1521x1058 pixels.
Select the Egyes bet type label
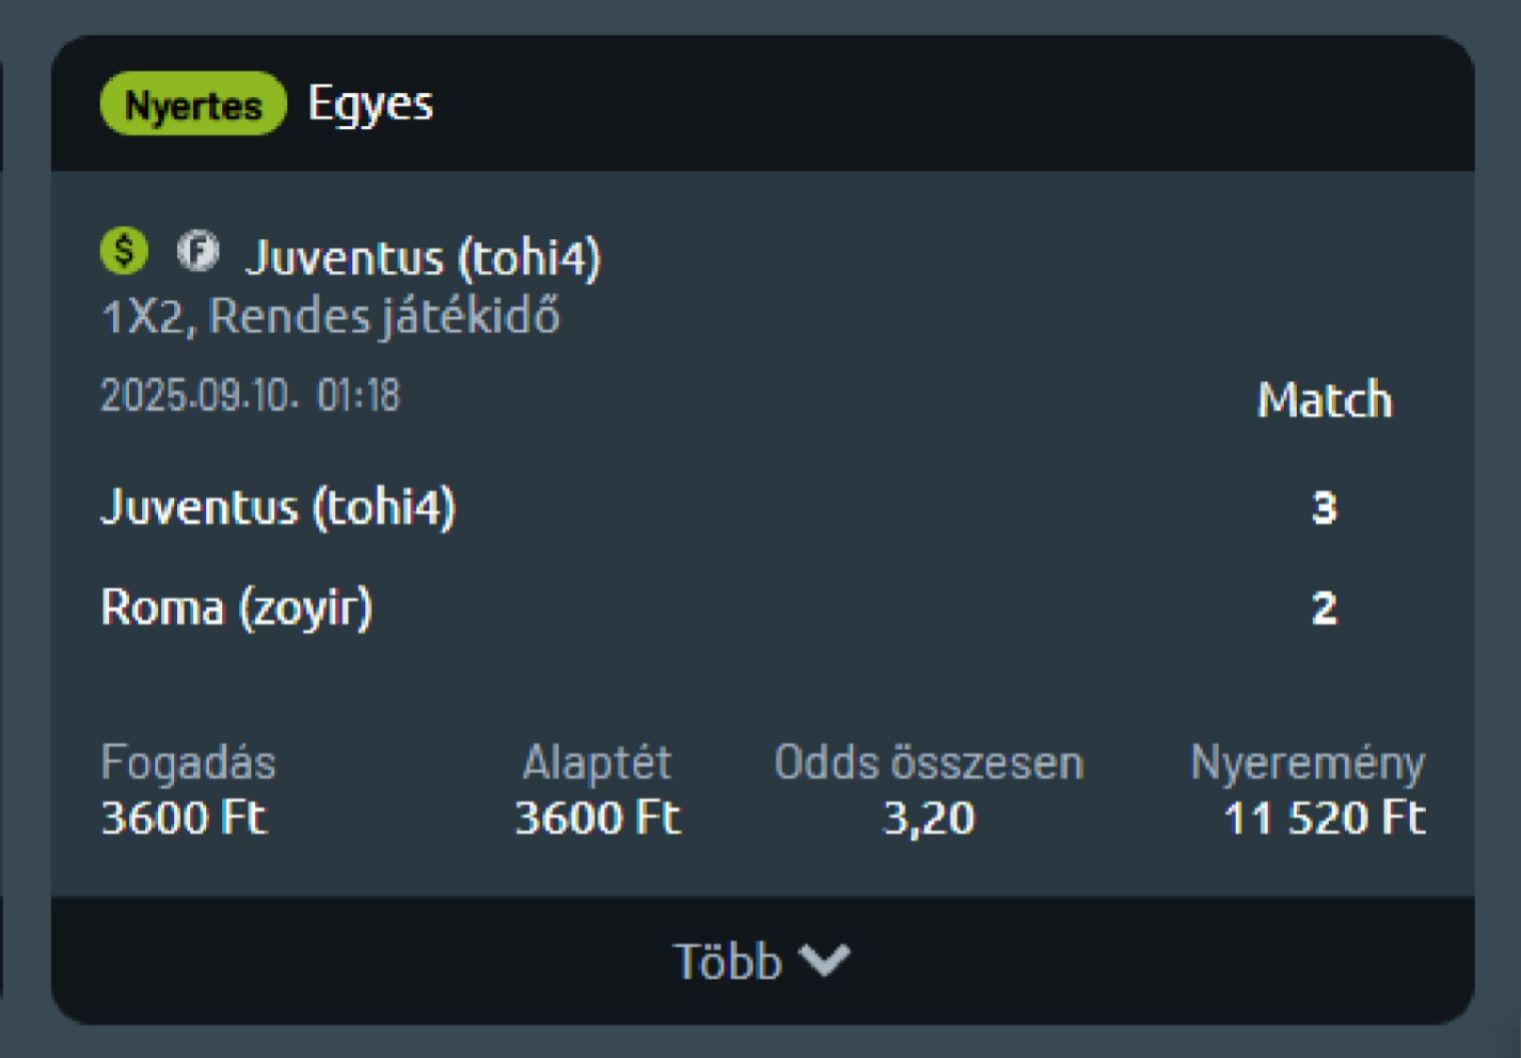tap(370, 104)
